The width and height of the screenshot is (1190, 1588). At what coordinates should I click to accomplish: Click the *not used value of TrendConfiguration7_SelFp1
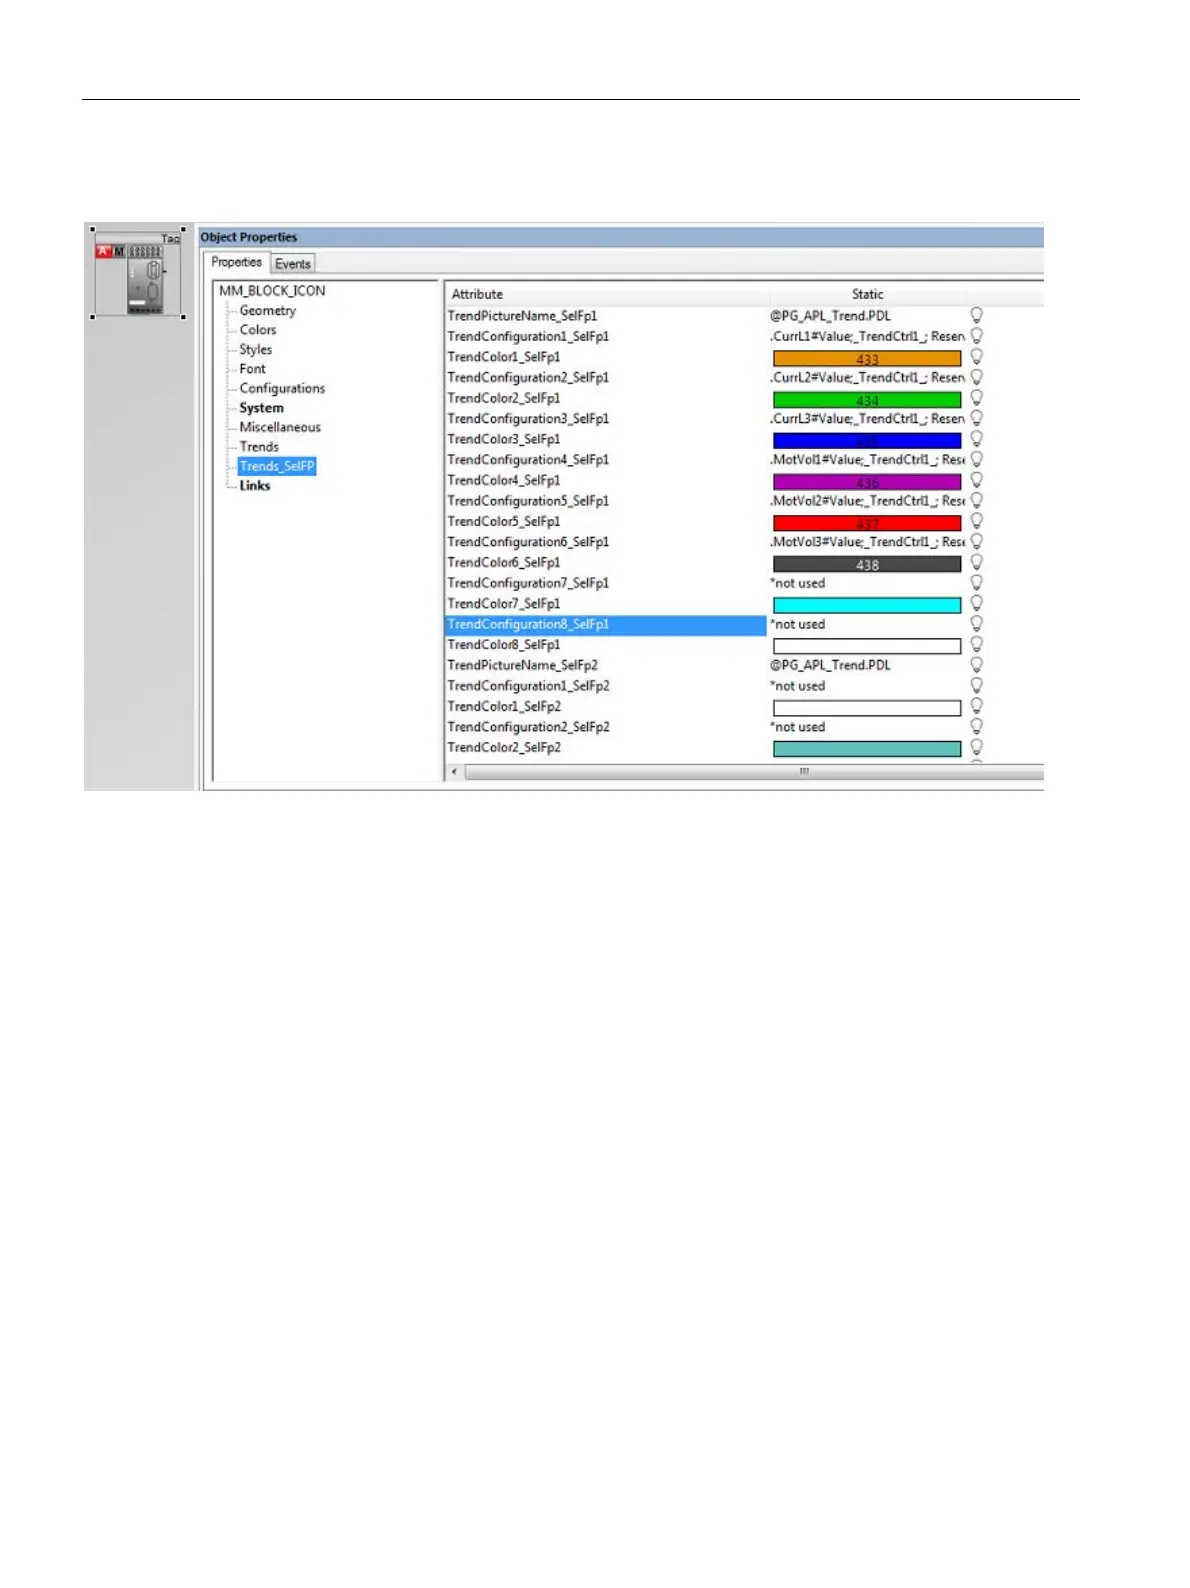pos(798,583)
